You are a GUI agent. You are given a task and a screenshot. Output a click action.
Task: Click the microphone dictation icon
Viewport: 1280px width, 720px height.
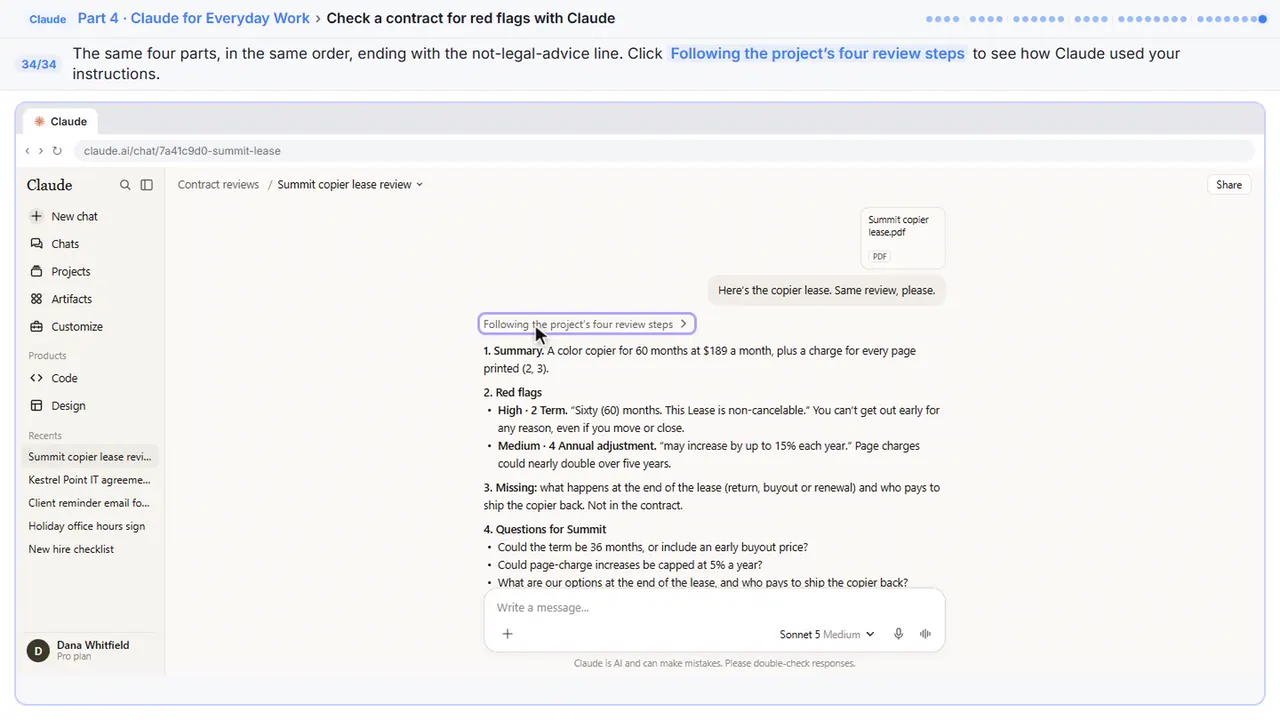(899, 634)
